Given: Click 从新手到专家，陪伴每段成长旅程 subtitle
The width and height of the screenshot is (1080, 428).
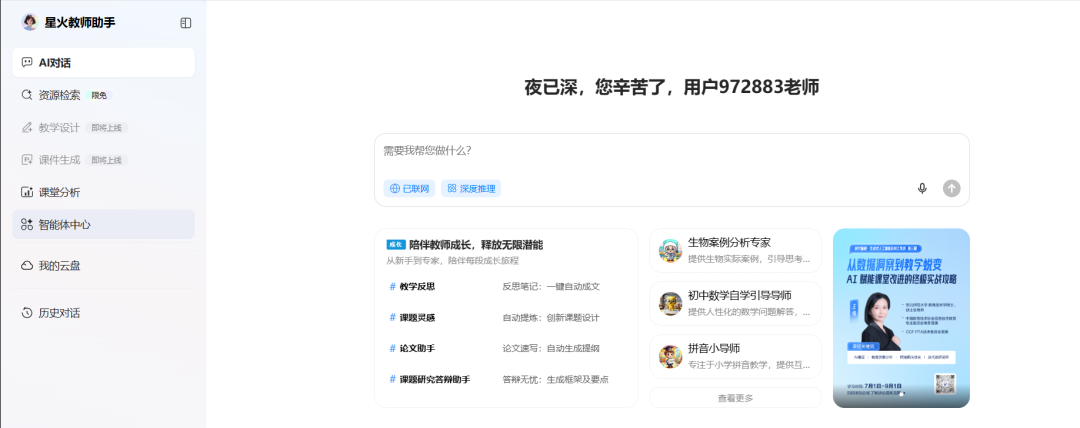Looking at the screenshot, I should [453, 261].
